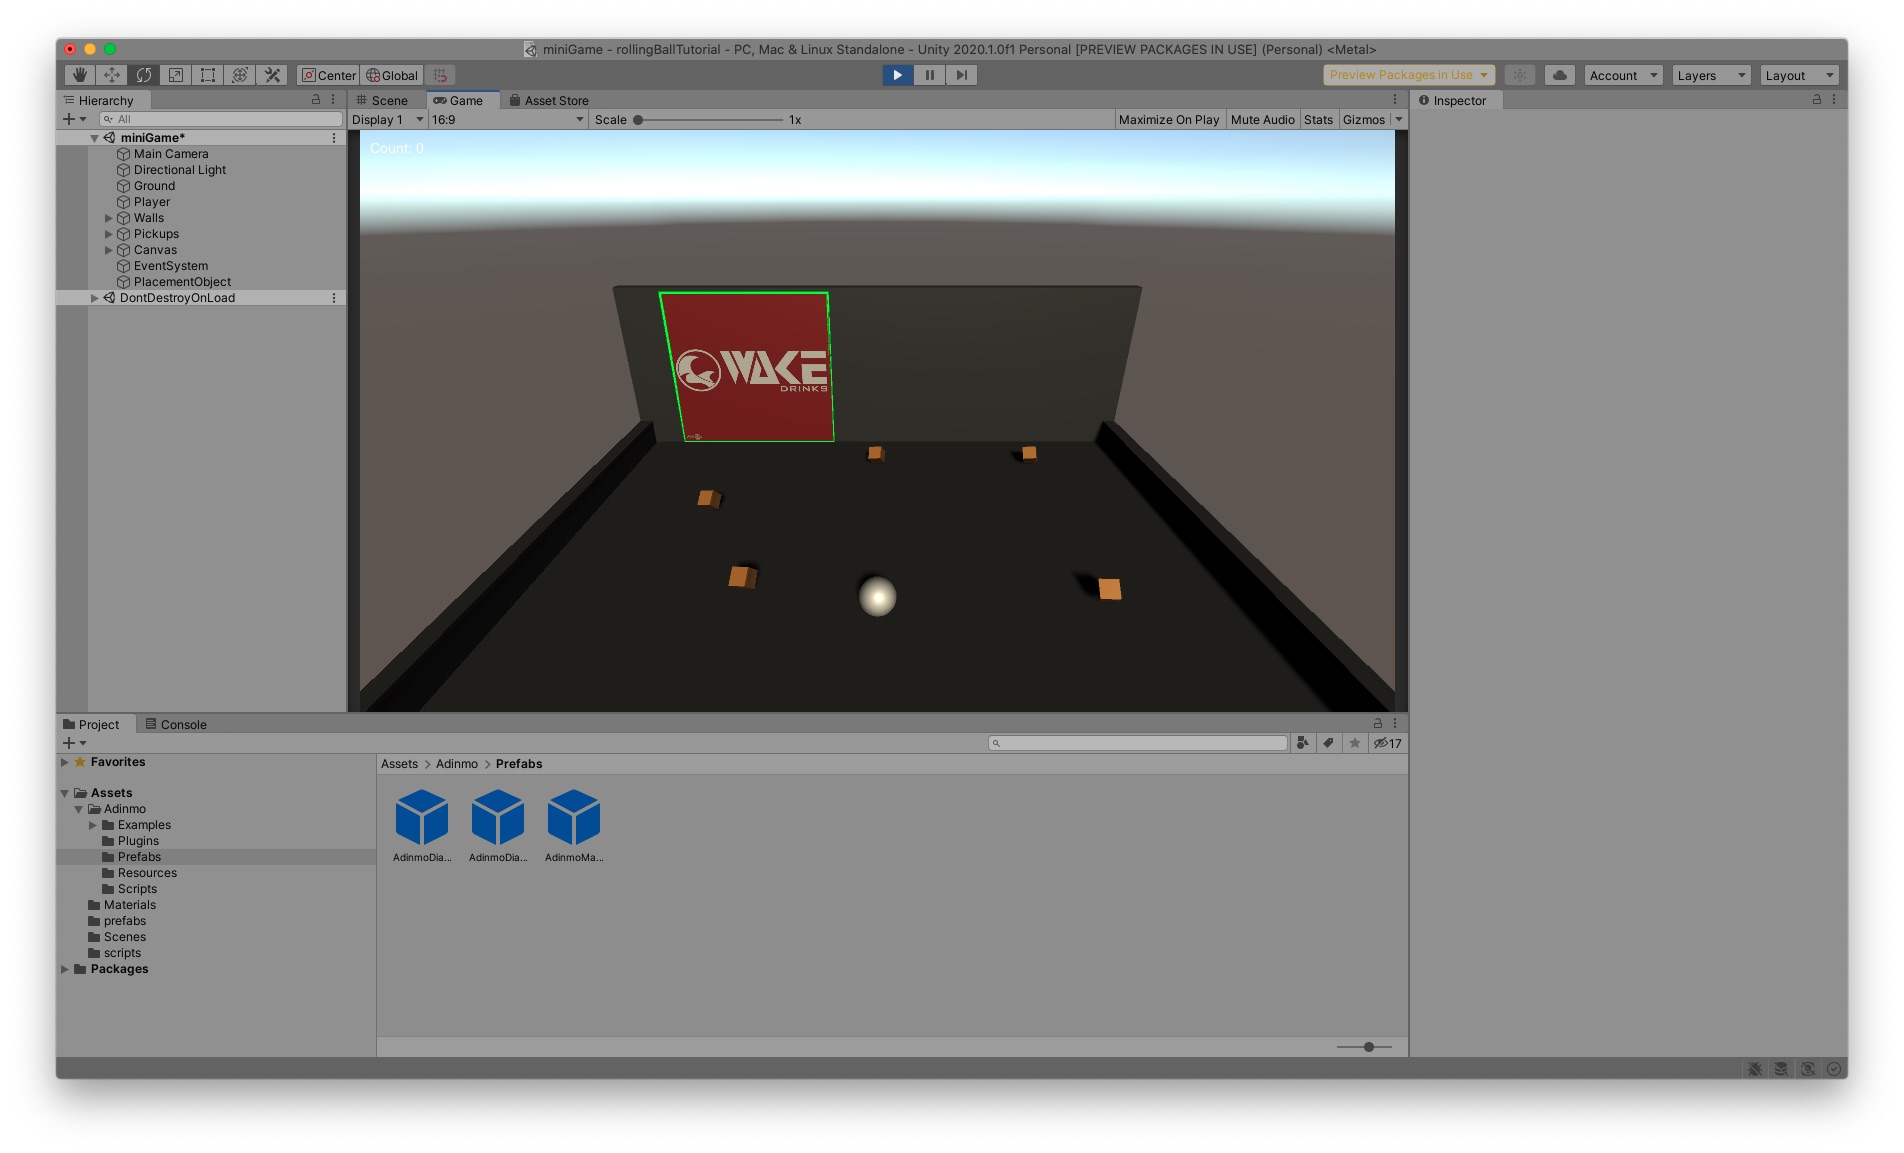Click the grid snapping icon in toolbar
The image size is (1904, 1153).
pyautogui.click(x=440, y=75)
